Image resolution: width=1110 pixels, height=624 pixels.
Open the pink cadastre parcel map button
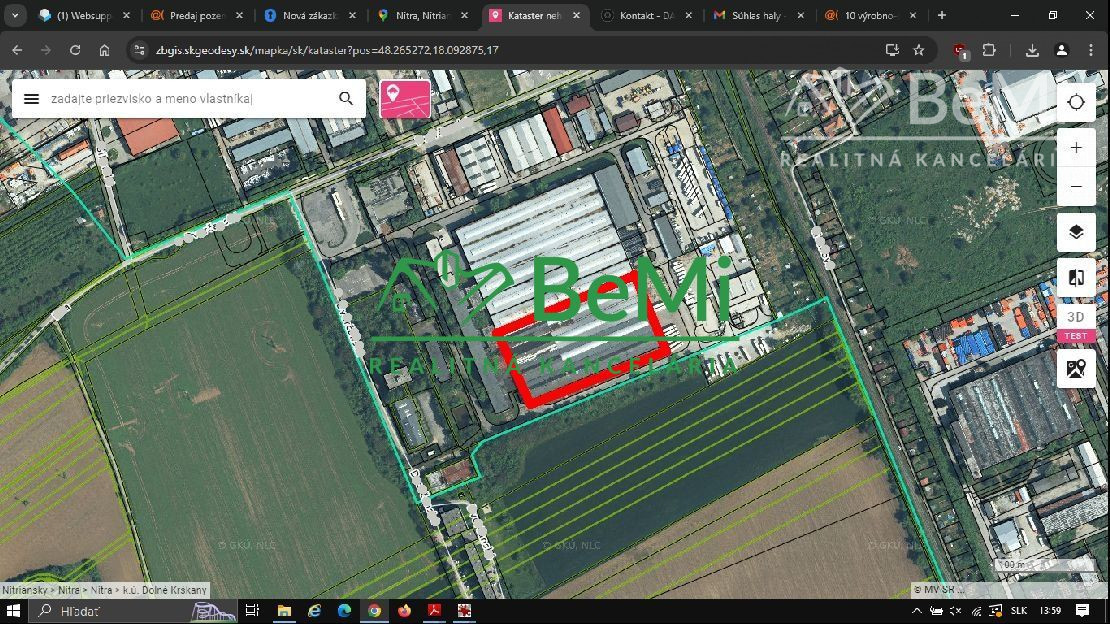pos(405,98)
